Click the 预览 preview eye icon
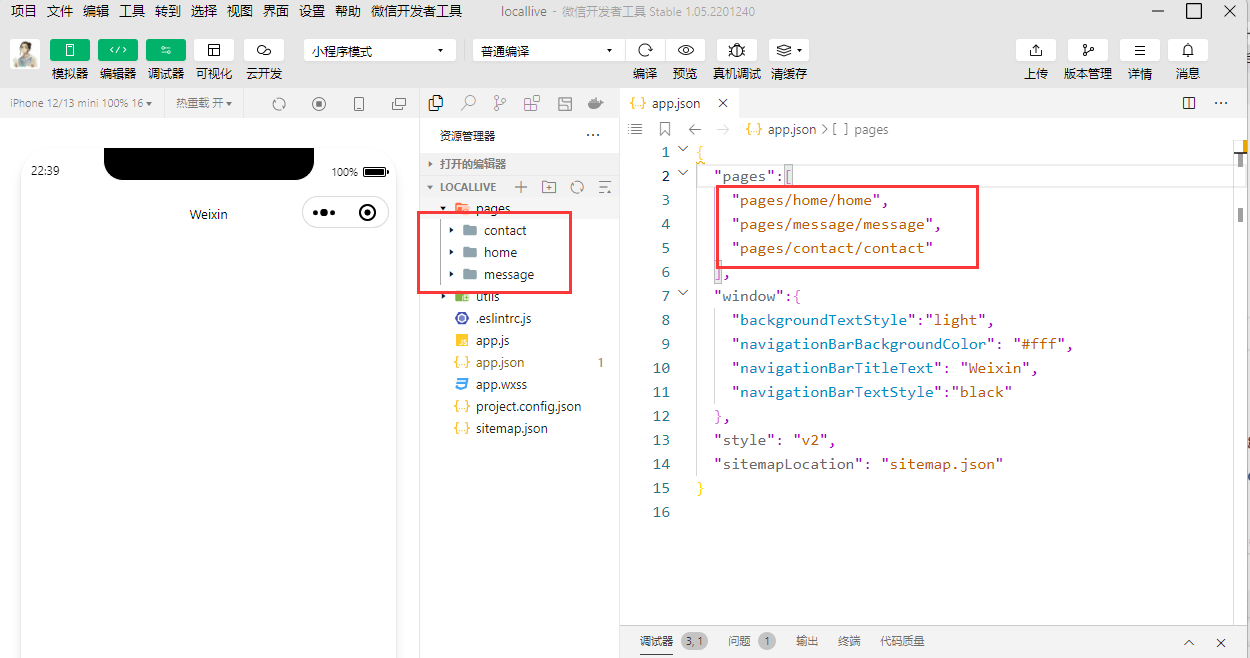The height and width of the screenshot is (658, 1250). [x=685, y=50]
